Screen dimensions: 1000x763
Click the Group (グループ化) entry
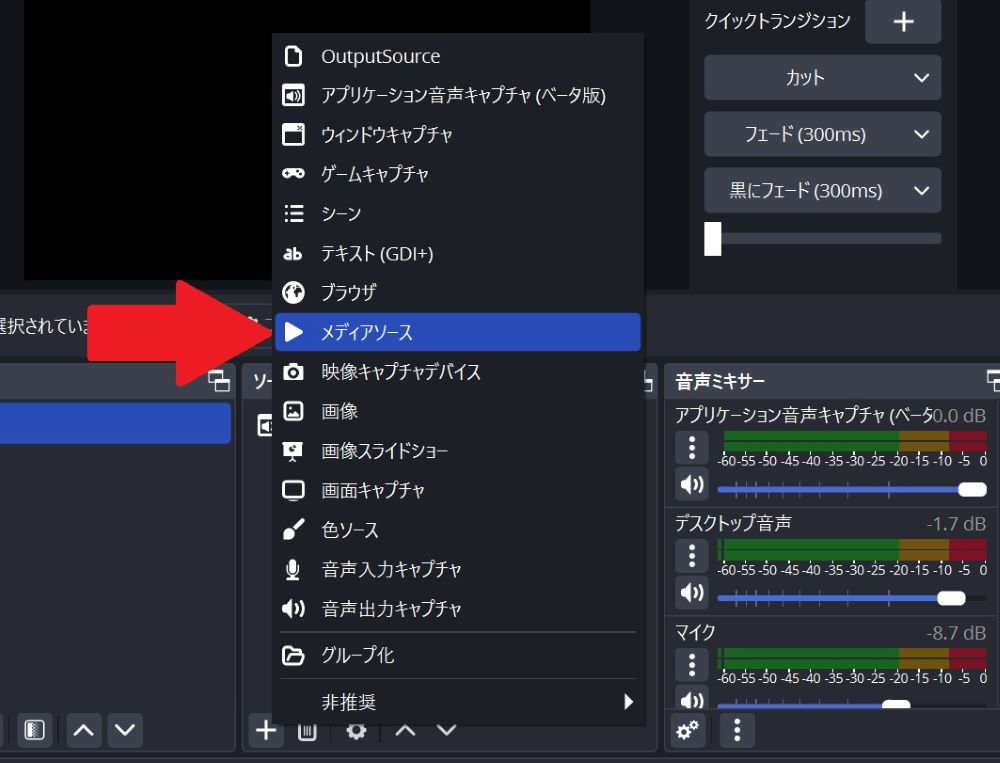[457, 655]
